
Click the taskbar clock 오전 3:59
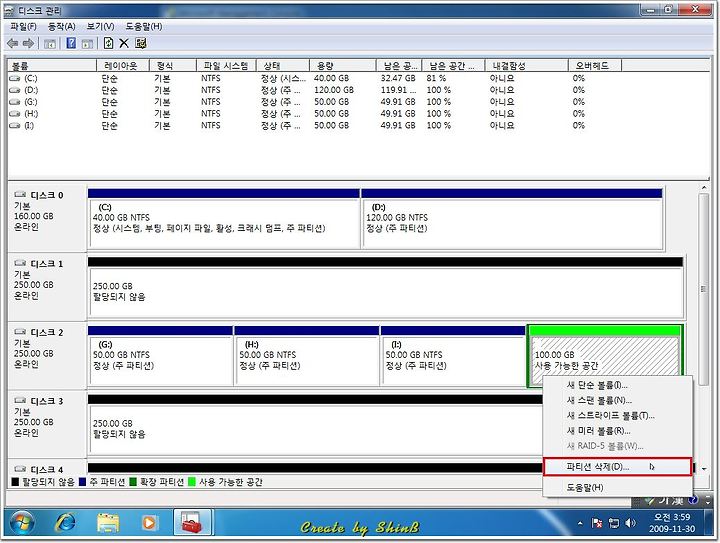point(672,517)
